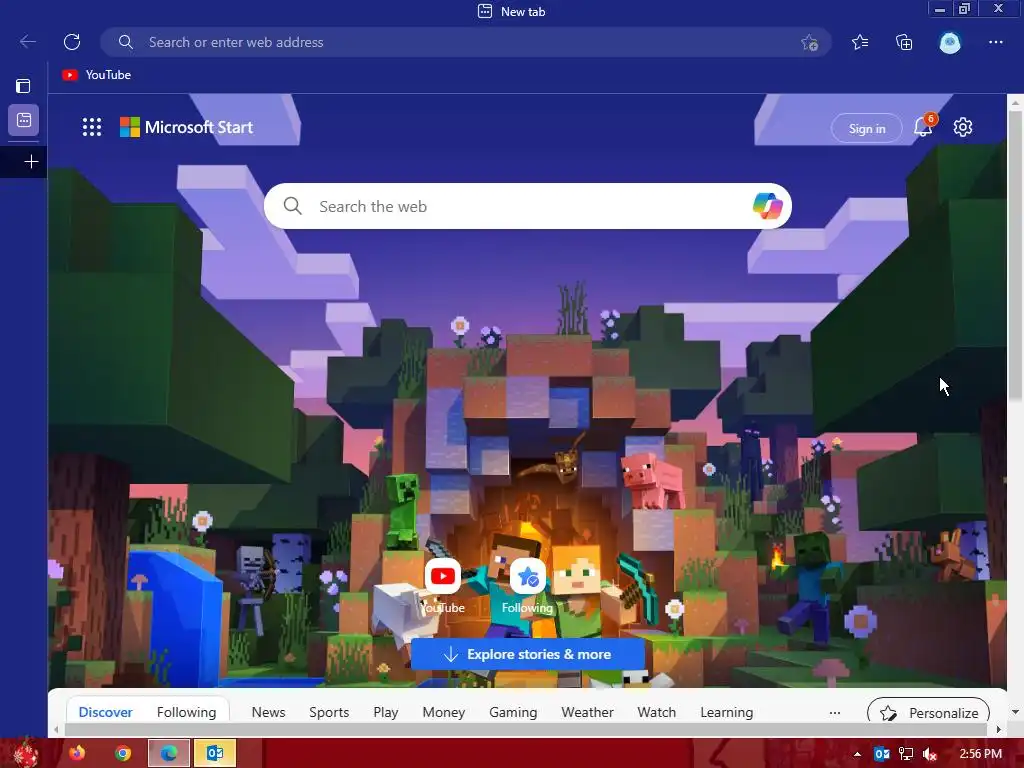Viewport: 1024px width, 768px height.
Task: Select the Discover feed tab
Action: tap(105, 712)
